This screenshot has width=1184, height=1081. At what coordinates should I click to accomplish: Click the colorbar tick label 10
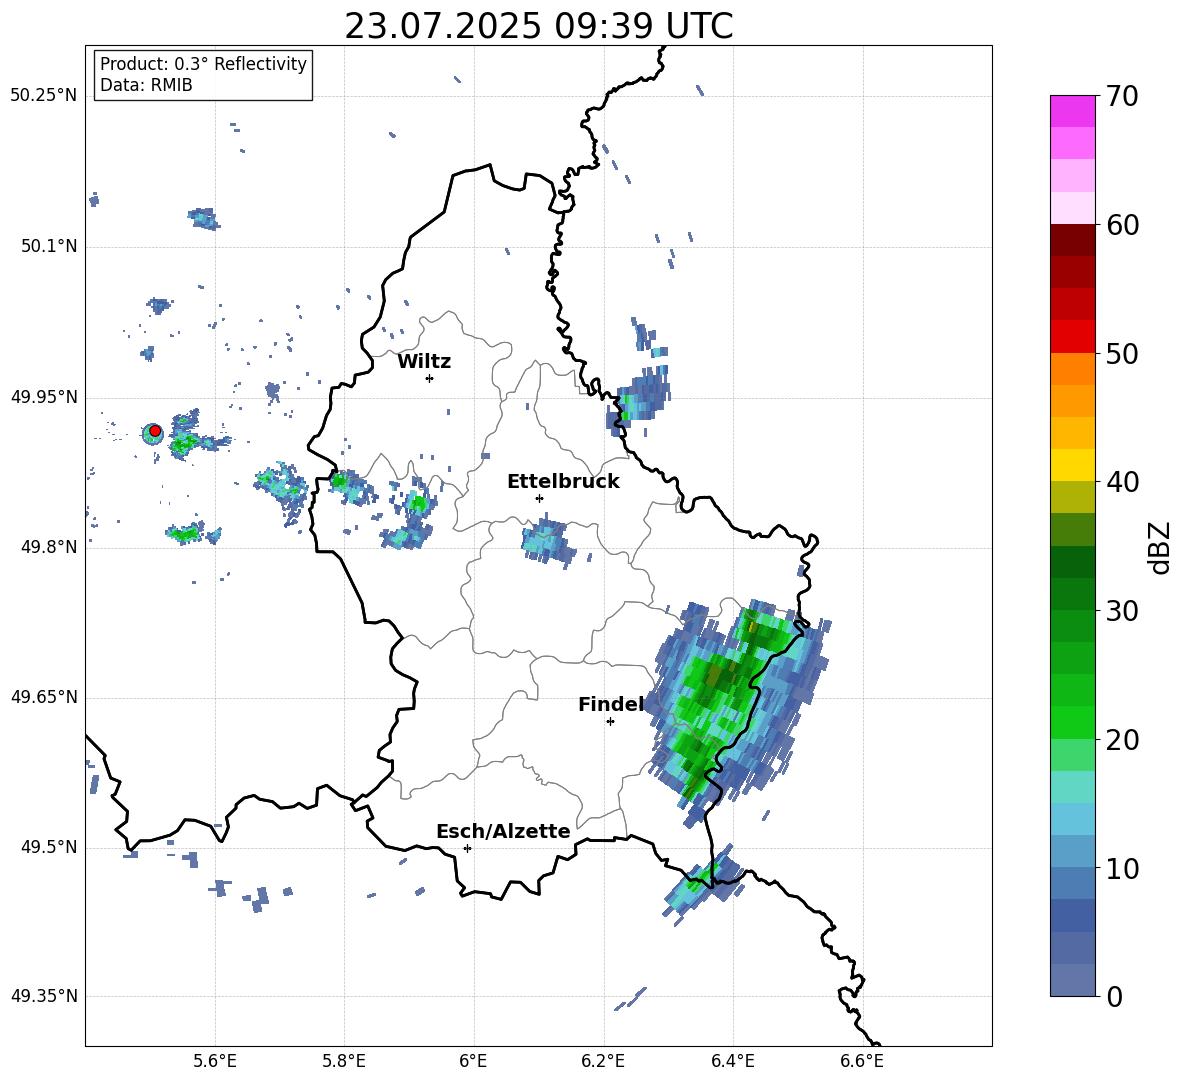[x=1122, y=868]
